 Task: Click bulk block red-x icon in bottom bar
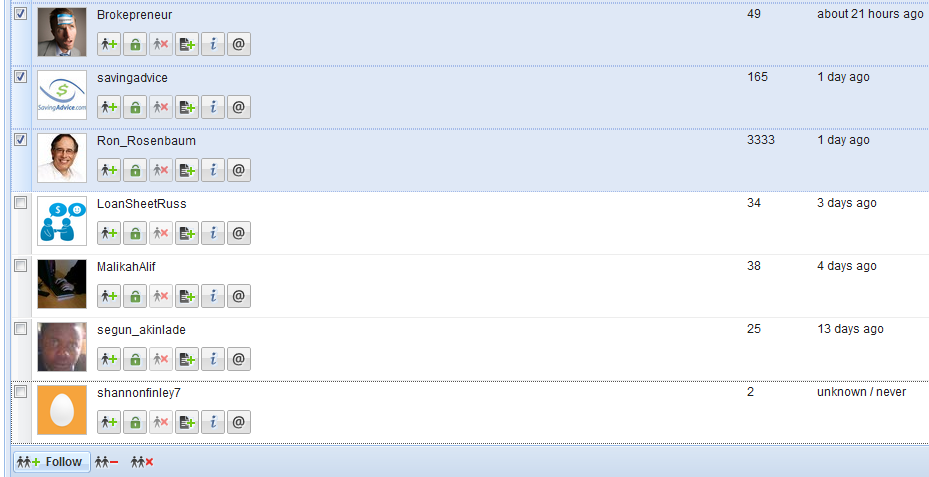[142, 462]
